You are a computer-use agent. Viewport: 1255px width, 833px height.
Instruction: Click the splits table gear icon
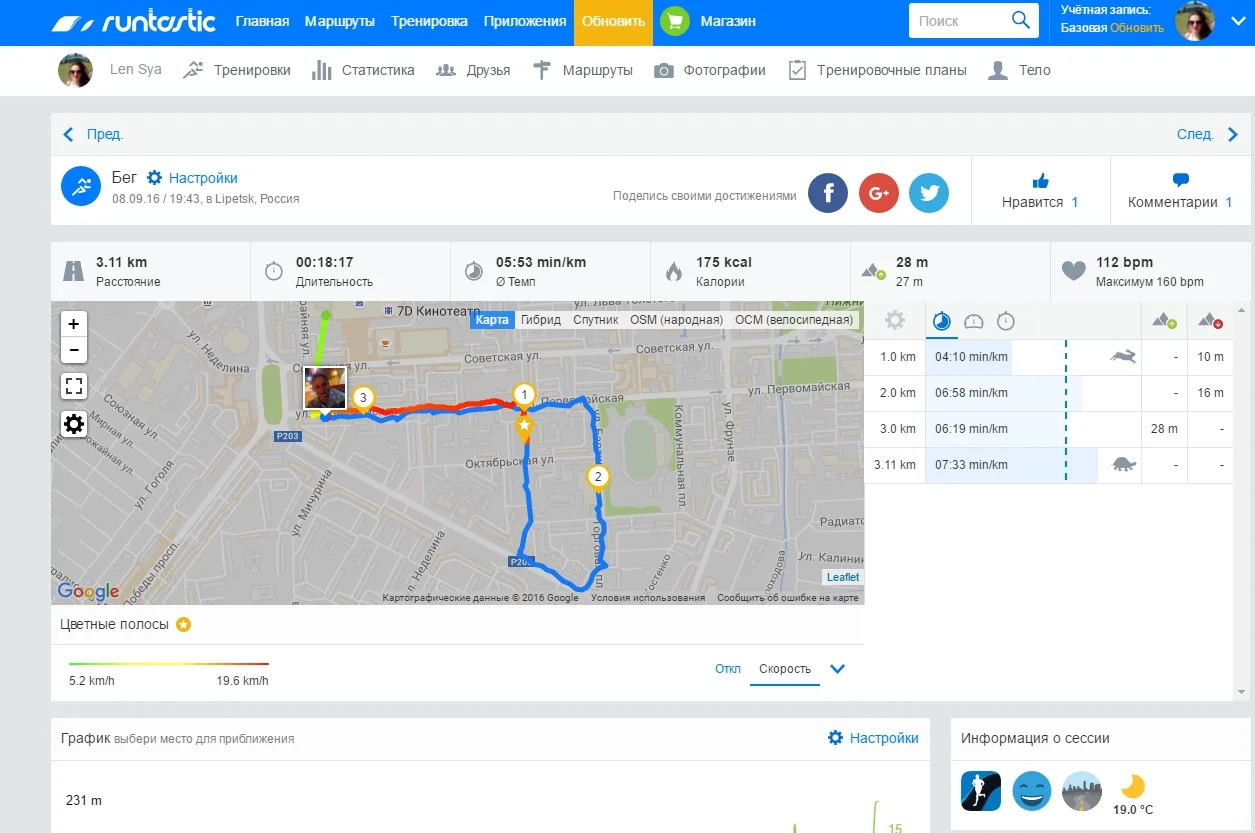point(895,320)
